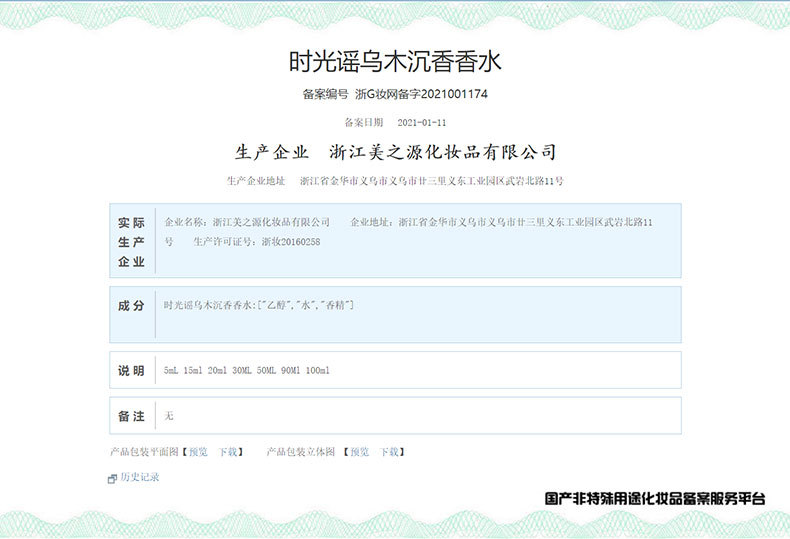Viewport: 790px width, 539px height.
Task: Click the ingredient list text 乙醇 水 香精
Action: click(x=305, y=305)
